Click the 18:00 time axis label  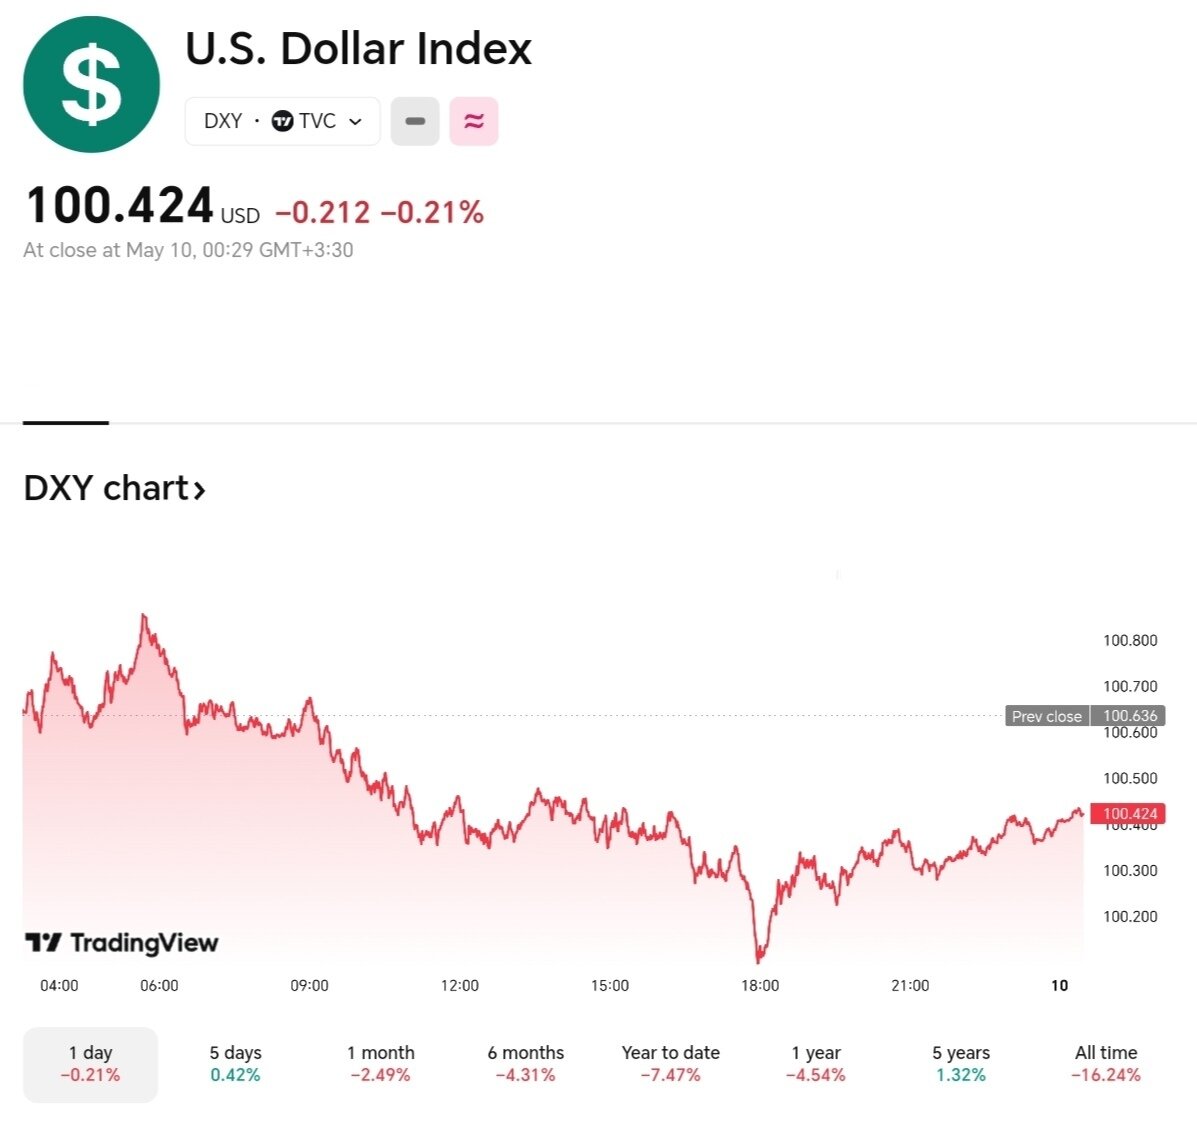pyautogui.click(x=760, y=985)
